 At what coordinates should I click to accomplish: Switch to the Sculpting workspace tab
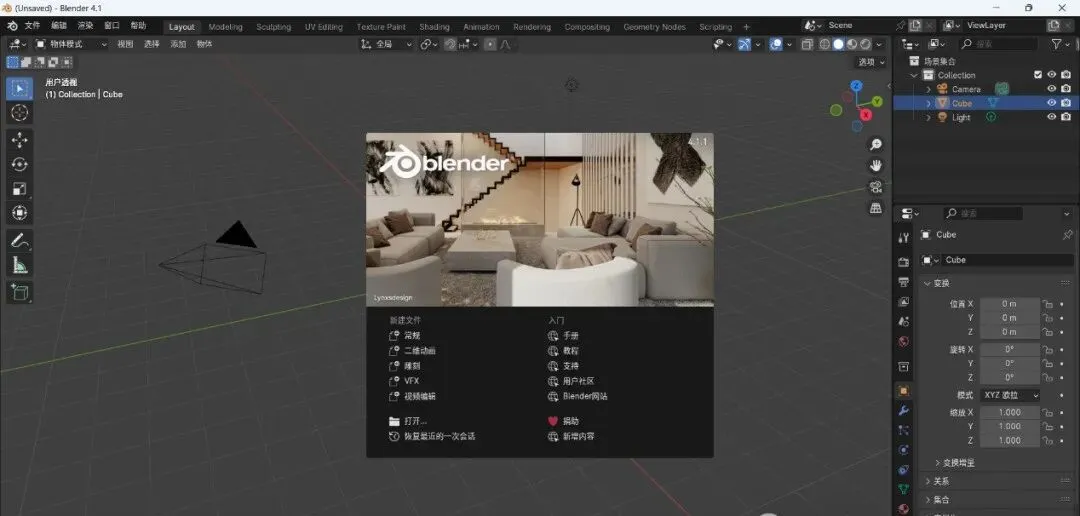(x=273, y=27)
